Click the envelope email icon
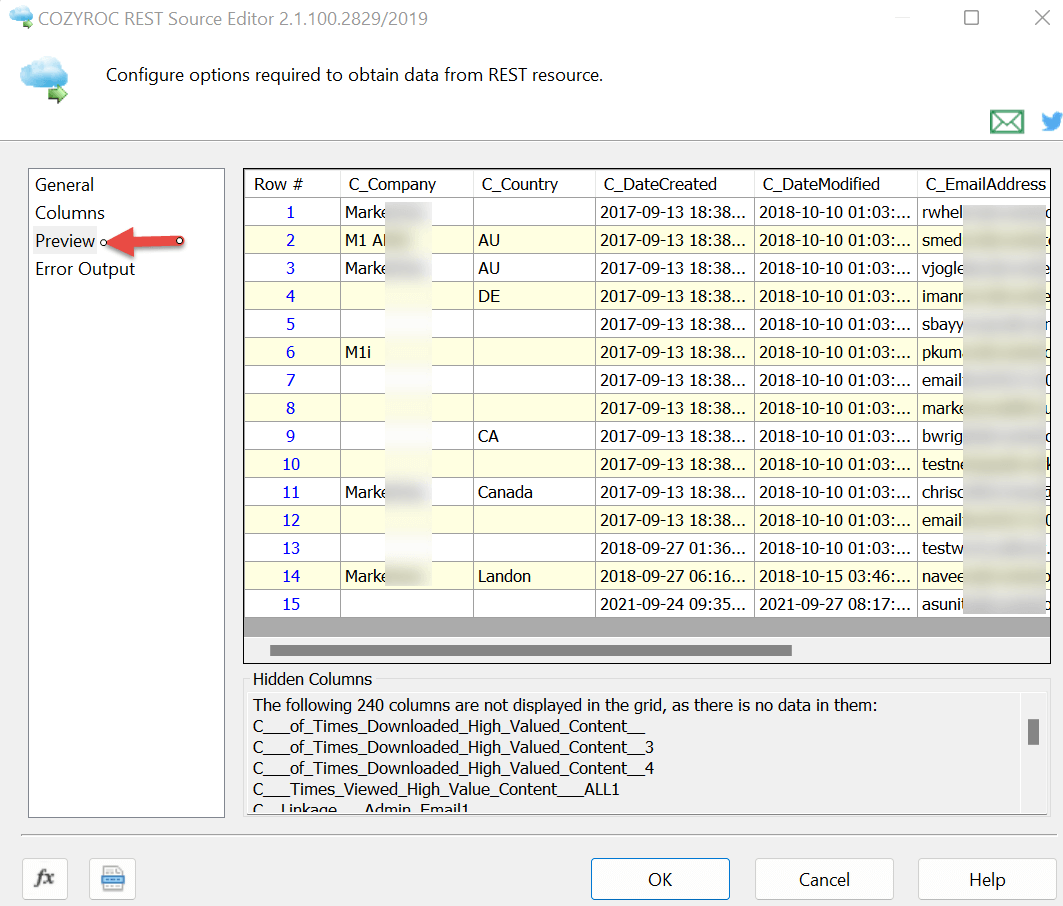This screenshot has height=906, width=1063. tap(1007, 122)
